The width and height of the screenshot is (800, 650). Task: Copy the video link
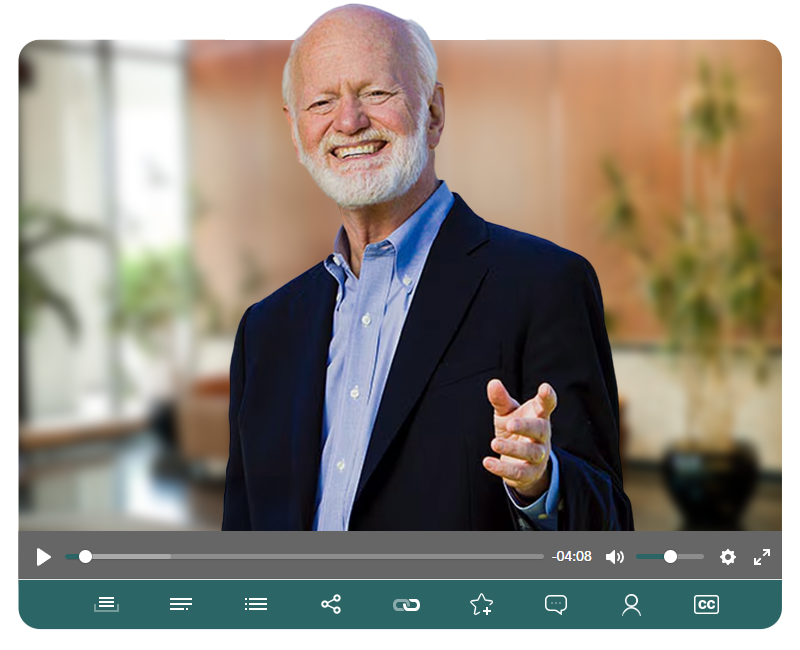point(406,604)
